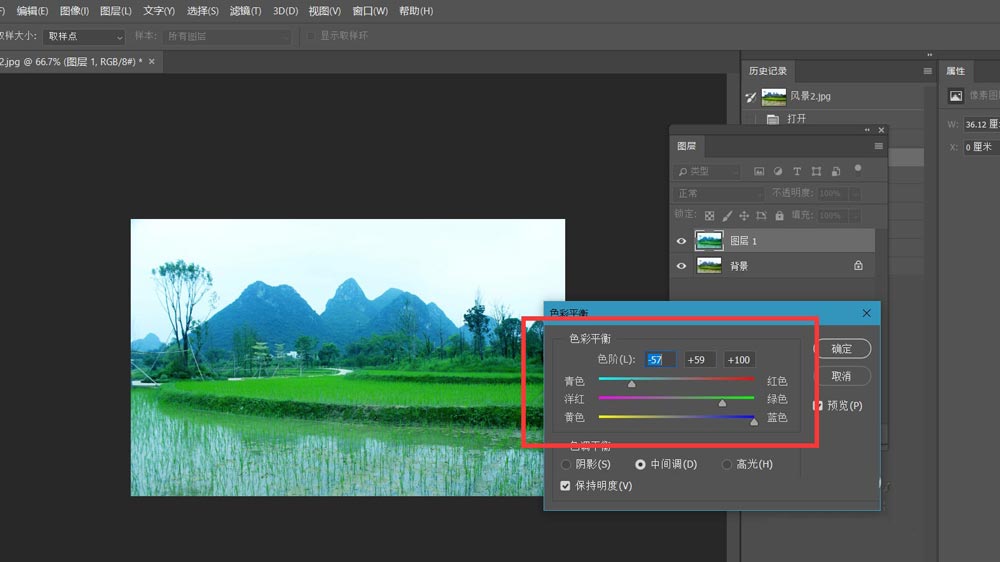Toggle the 保持明度(V) checkbox
1000x562 pixels.
click(565, 486)
